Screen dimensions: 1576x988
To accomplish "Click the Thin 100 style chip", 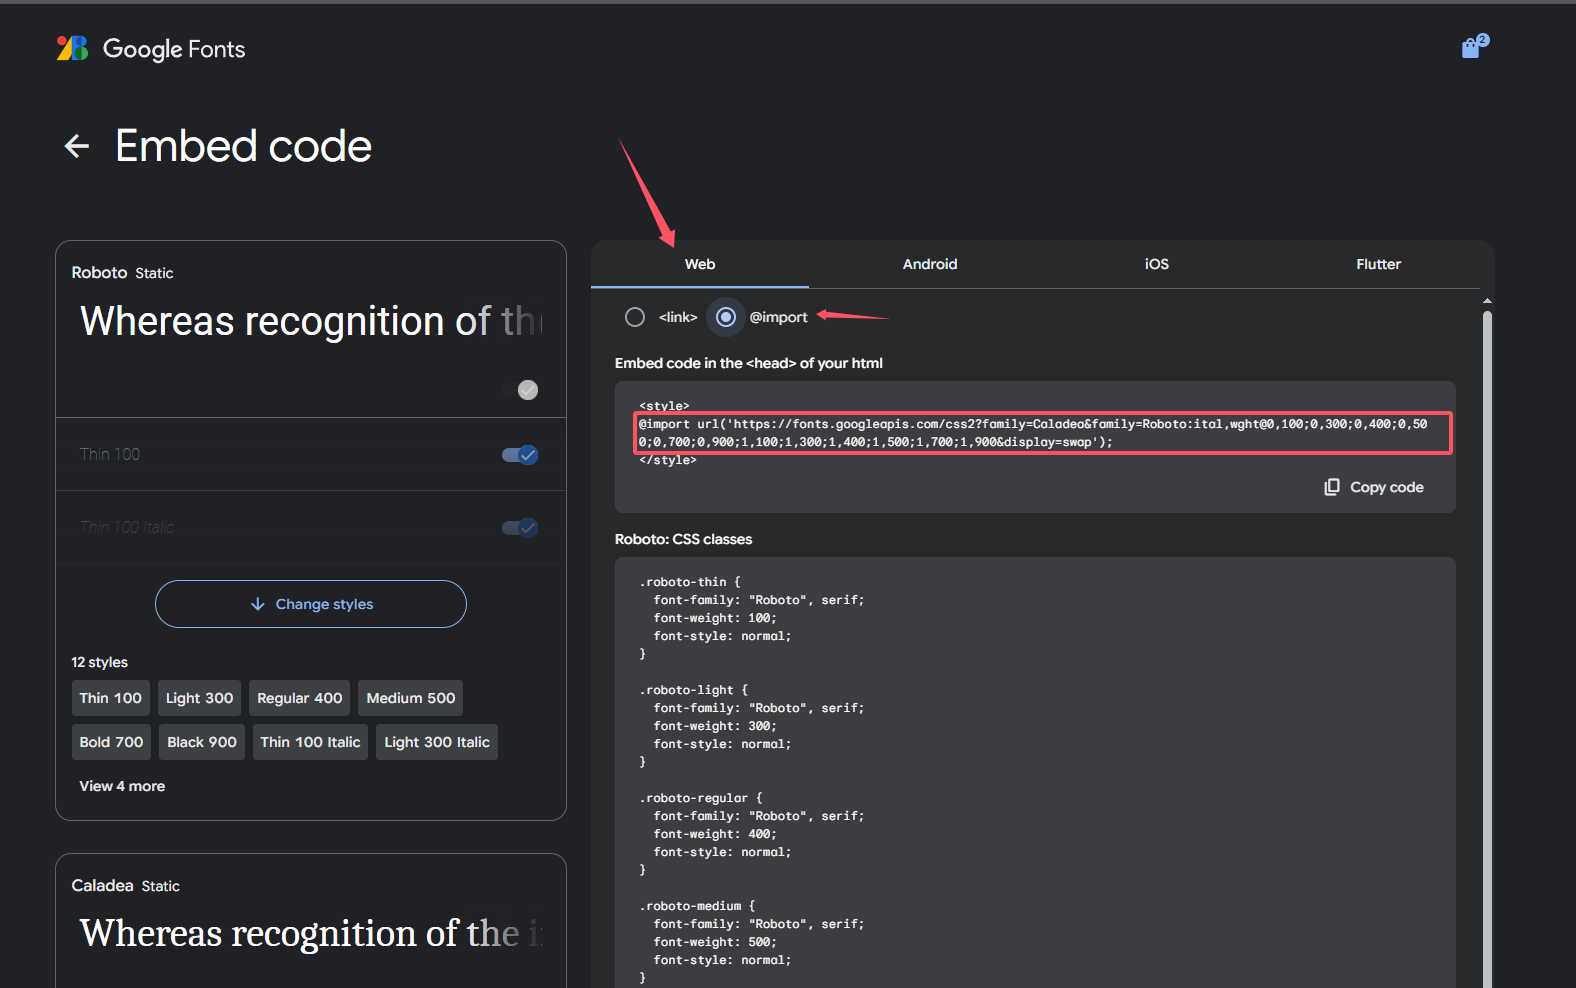I will tap(111, 698).
